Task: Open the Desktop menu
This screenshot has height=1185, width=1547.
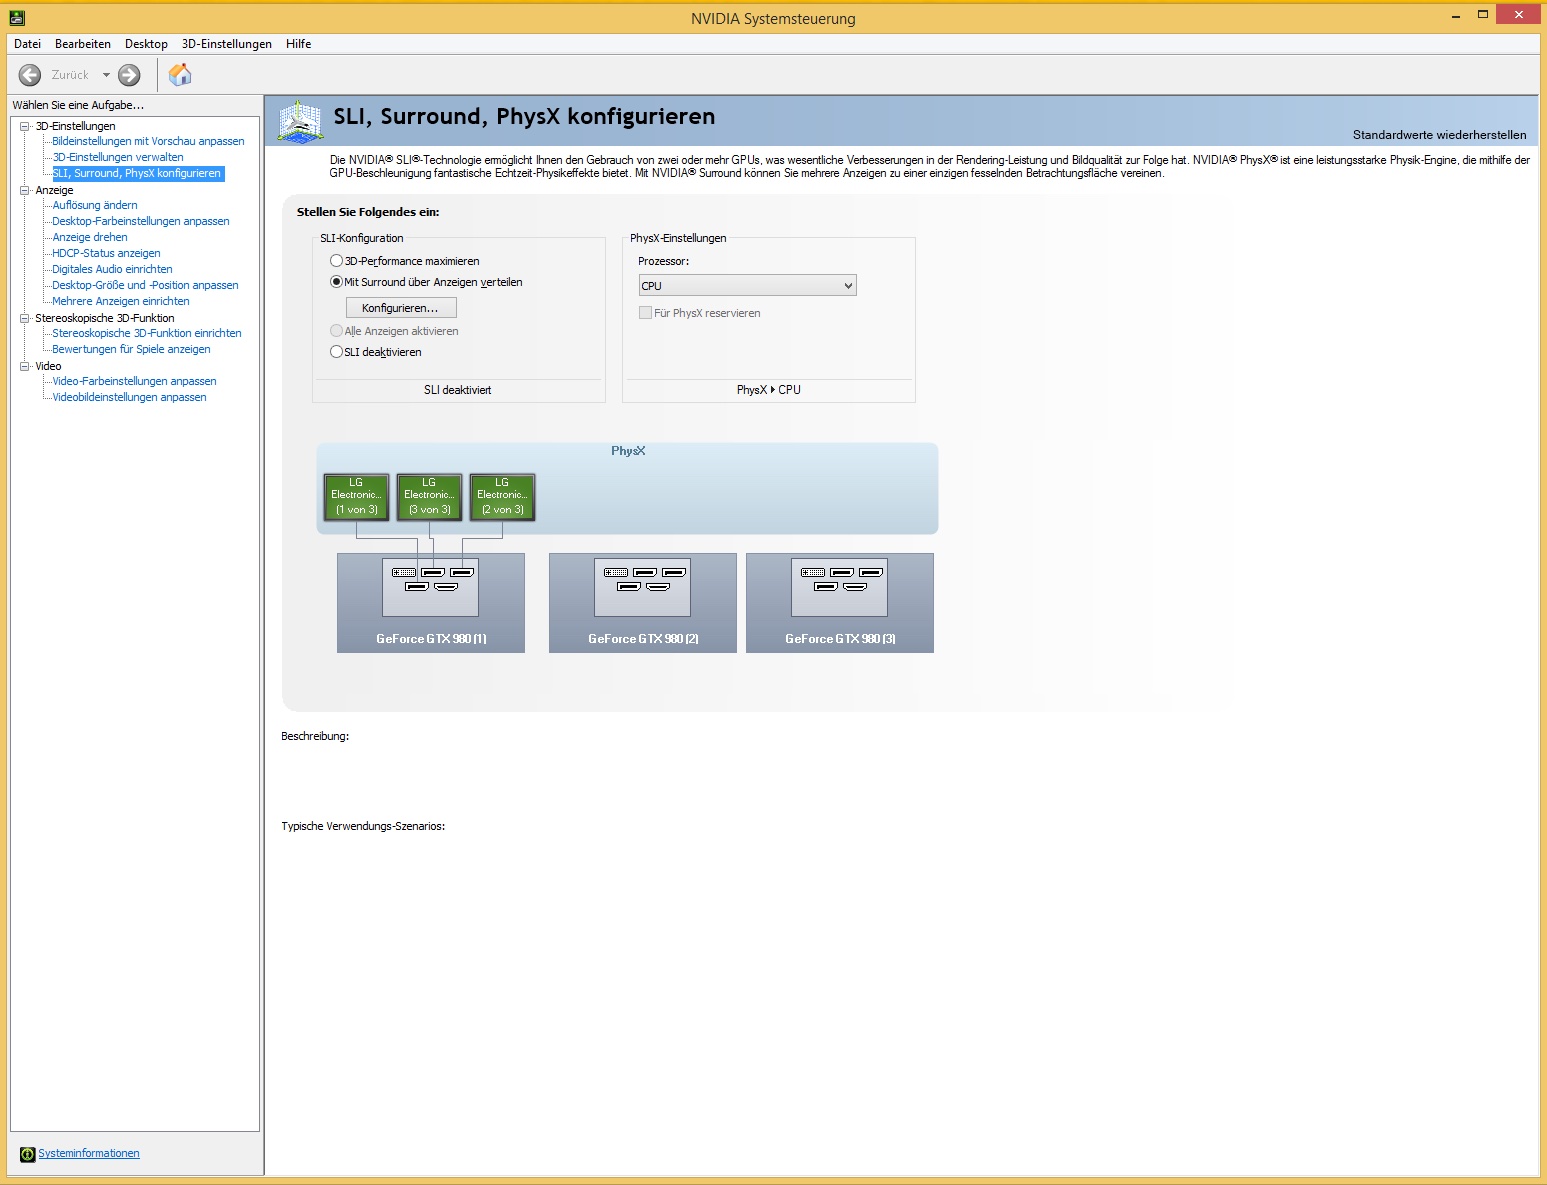Action: [146, 44]
